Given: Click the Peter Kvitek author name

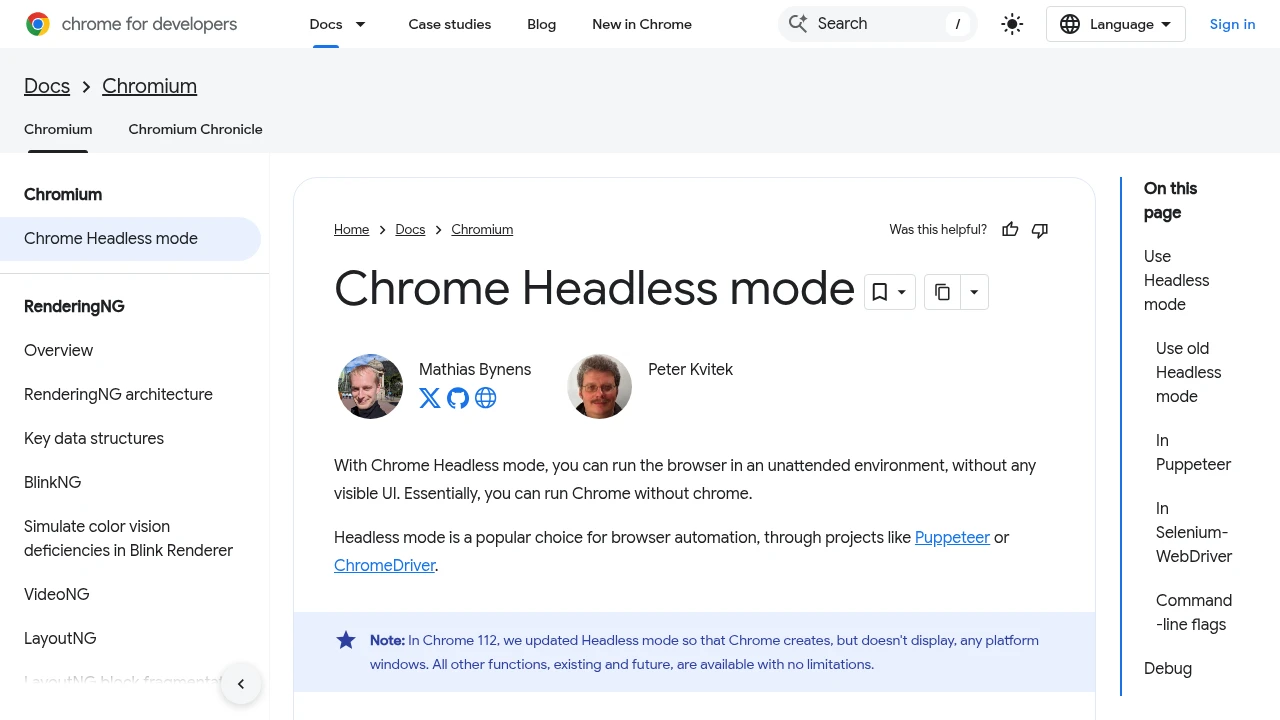Looking at the screenshot, I should pos(691,370).
